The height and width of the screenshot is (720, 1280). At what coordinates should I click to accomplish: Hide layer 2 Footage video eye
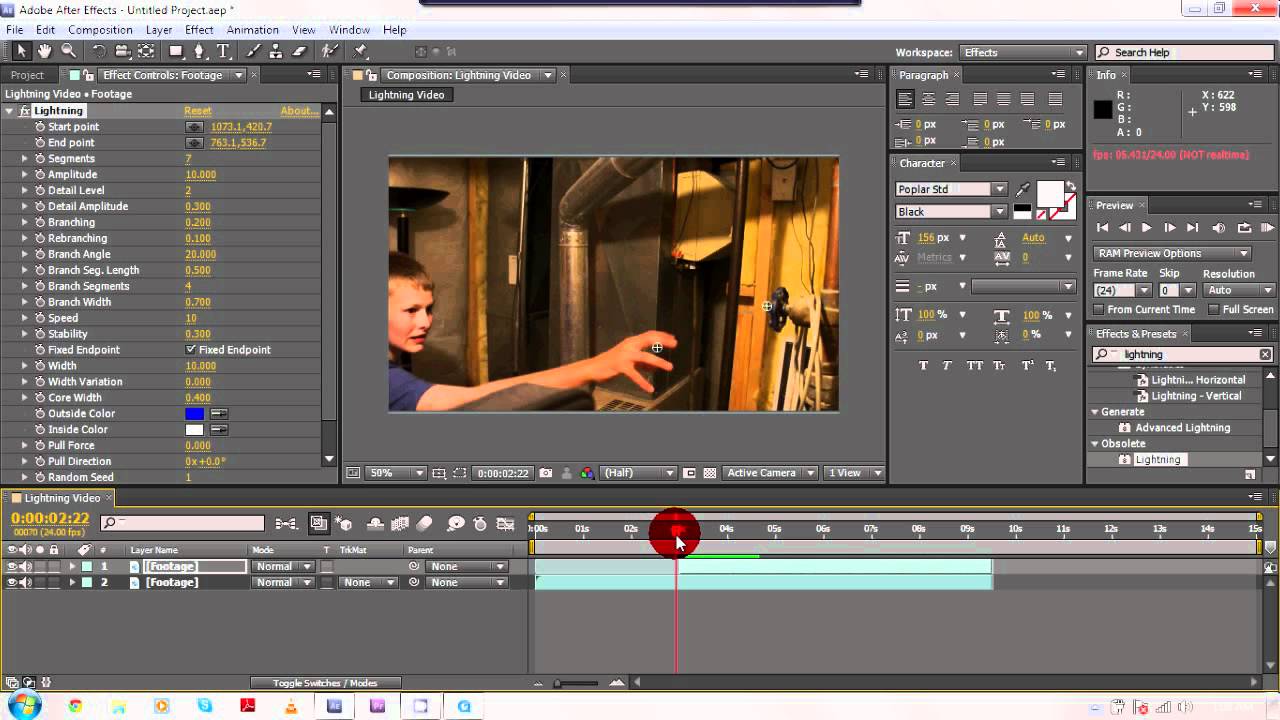point(13,583)
